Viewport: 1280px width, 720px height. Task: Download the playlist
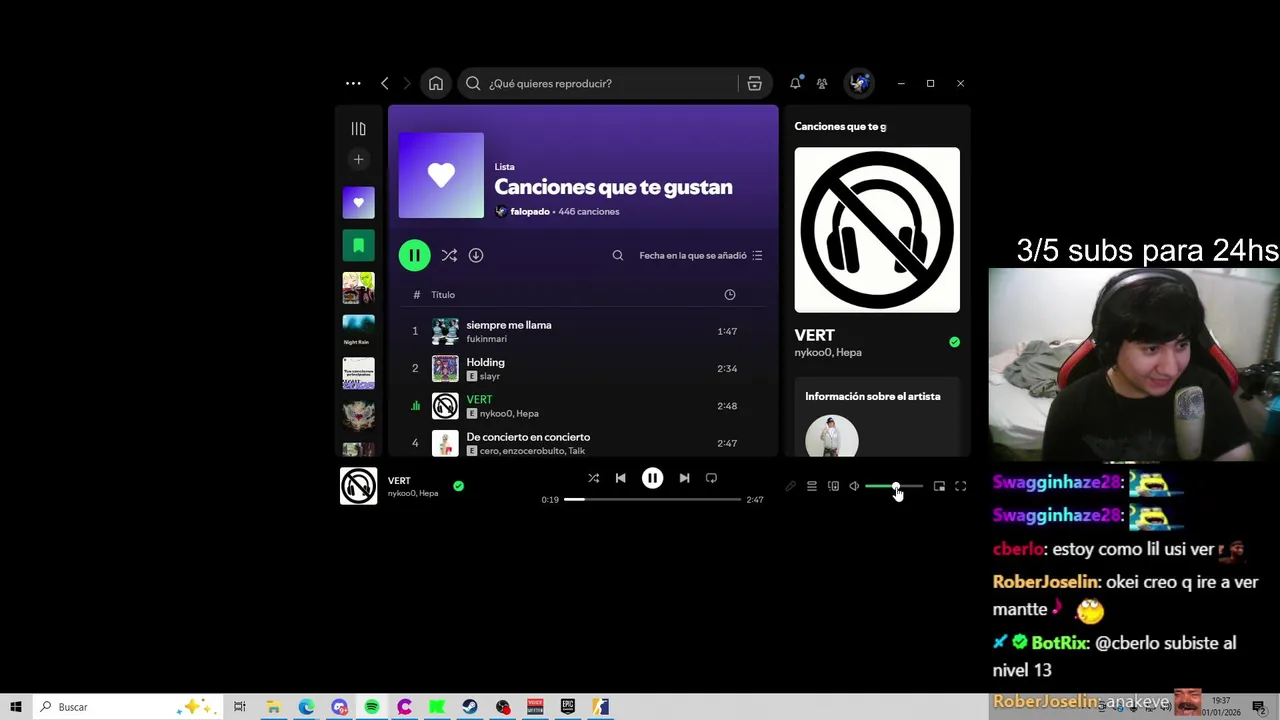(x=476, y=255)
